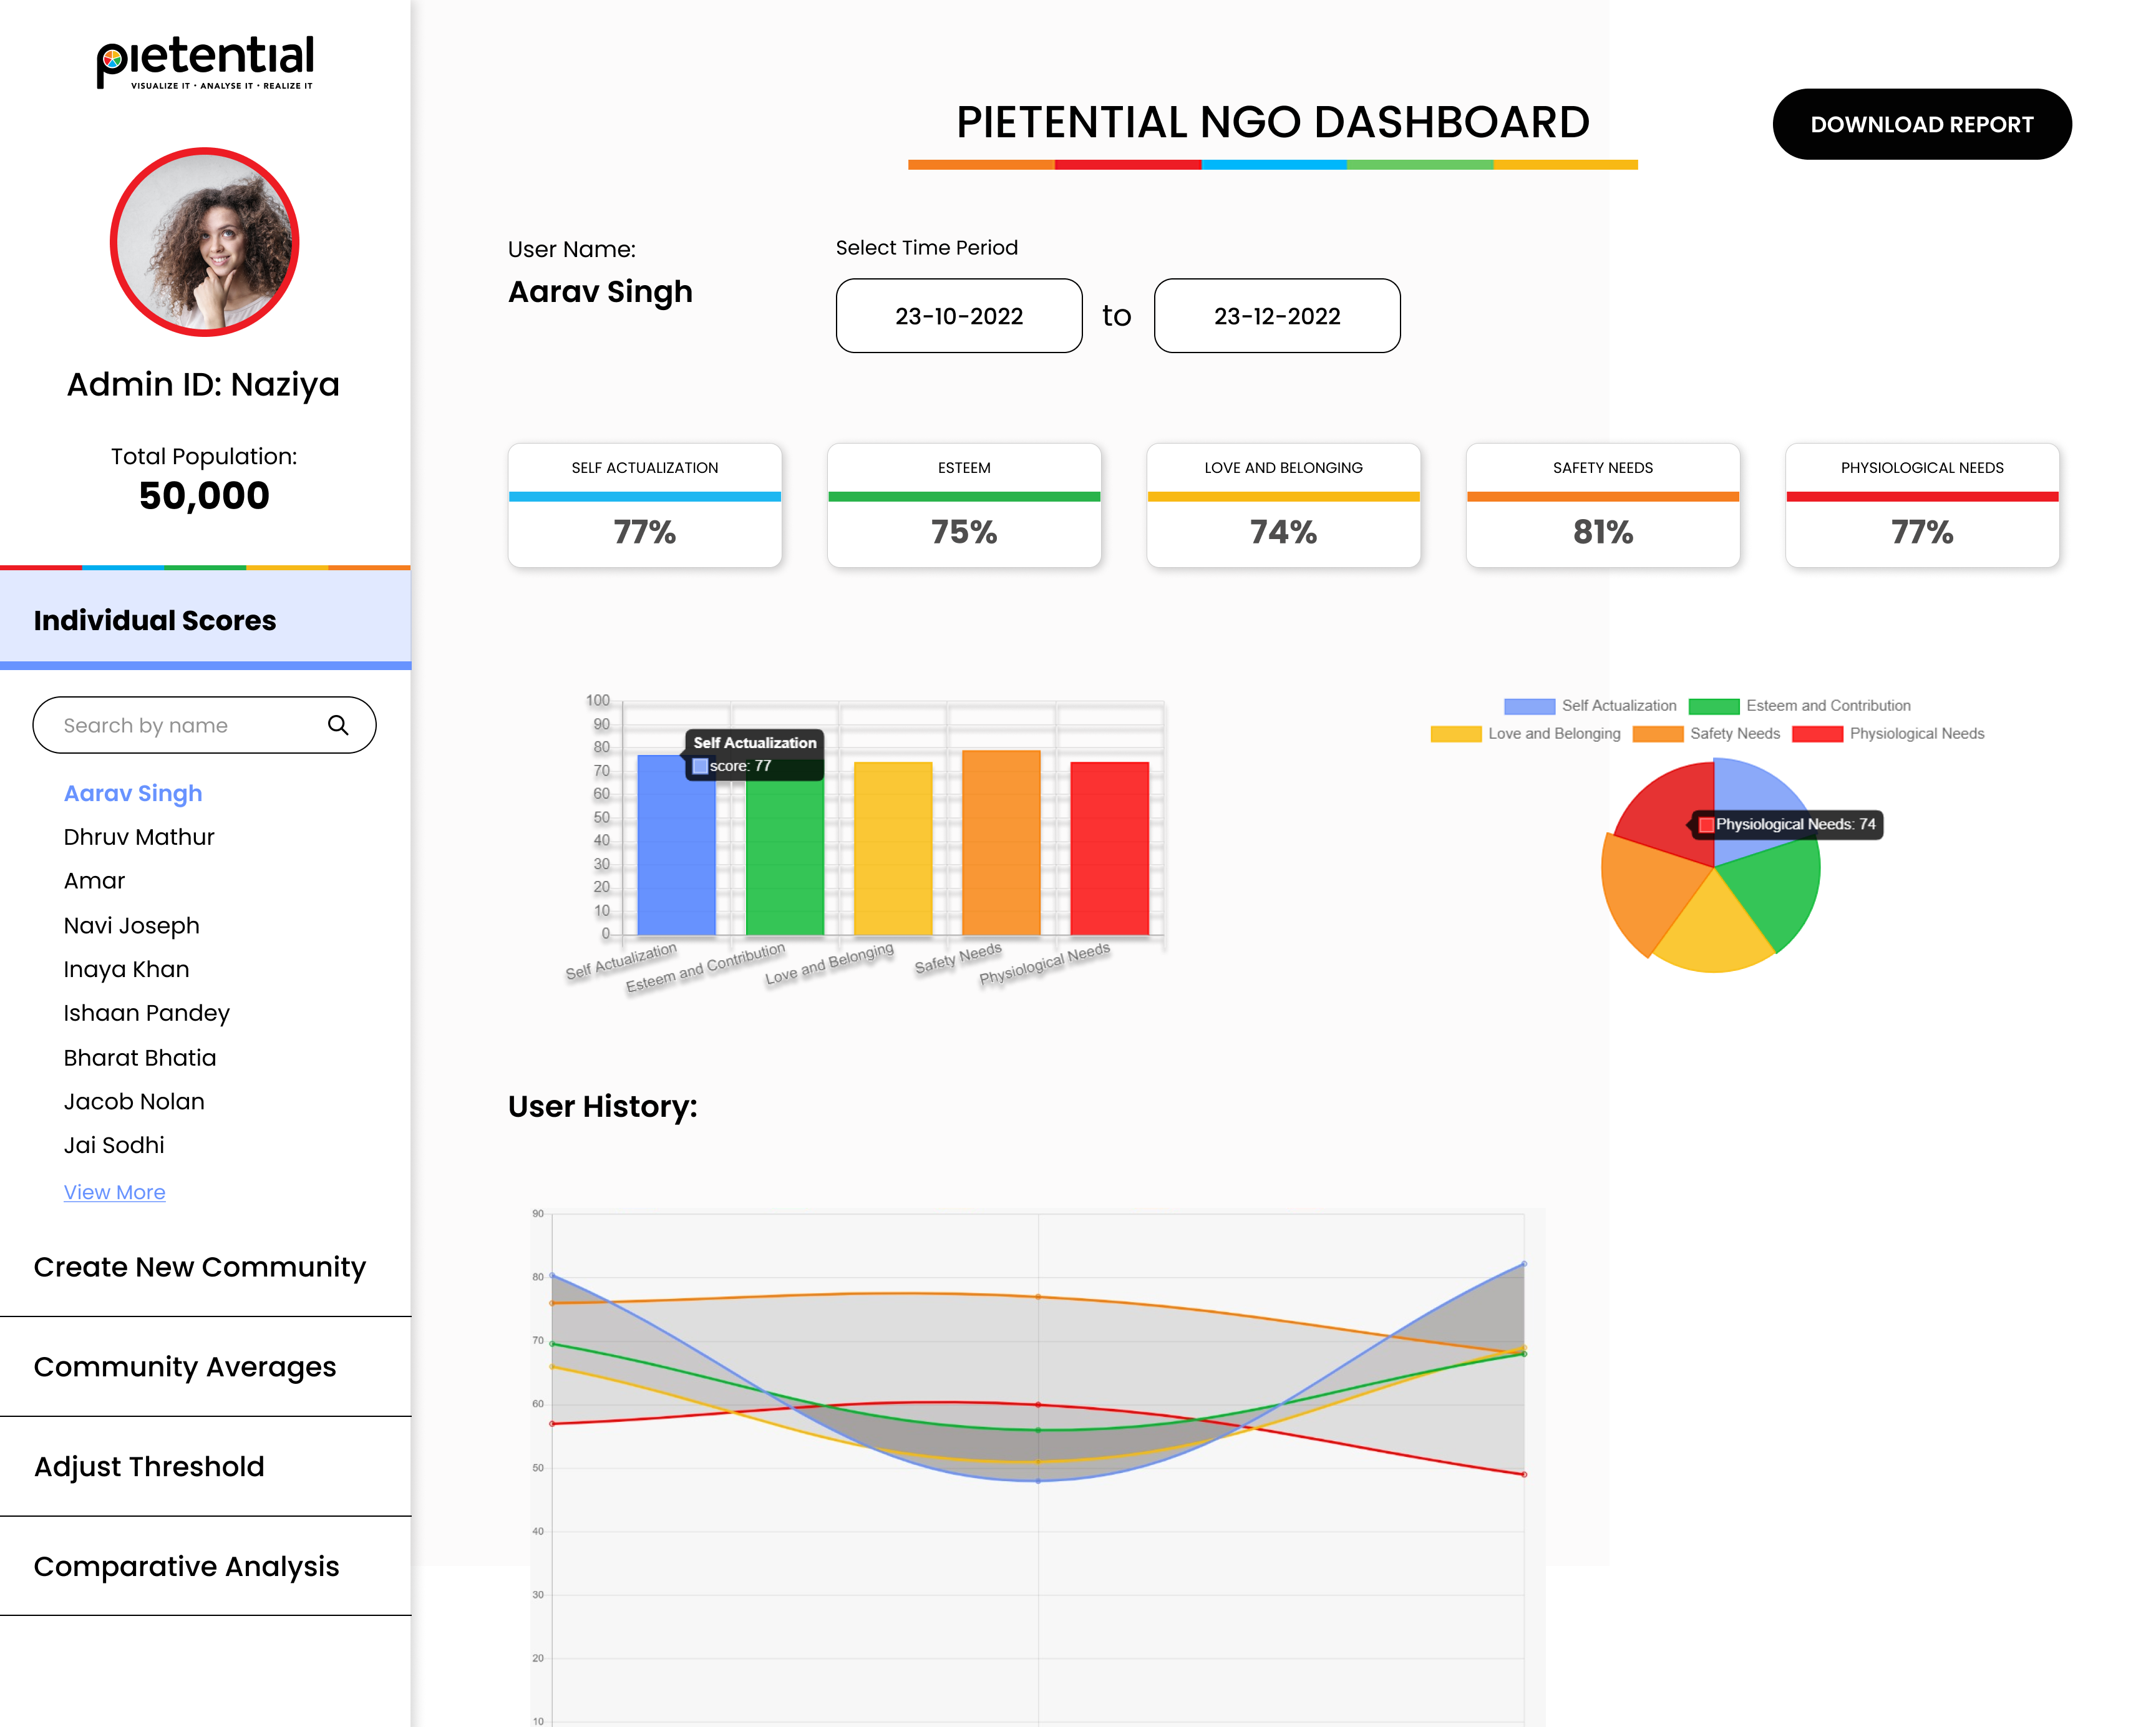The width and height of the screenshot is (2156, 1727).
Task: Select Dhruv Mathur in the list
Action: [139, 837]
